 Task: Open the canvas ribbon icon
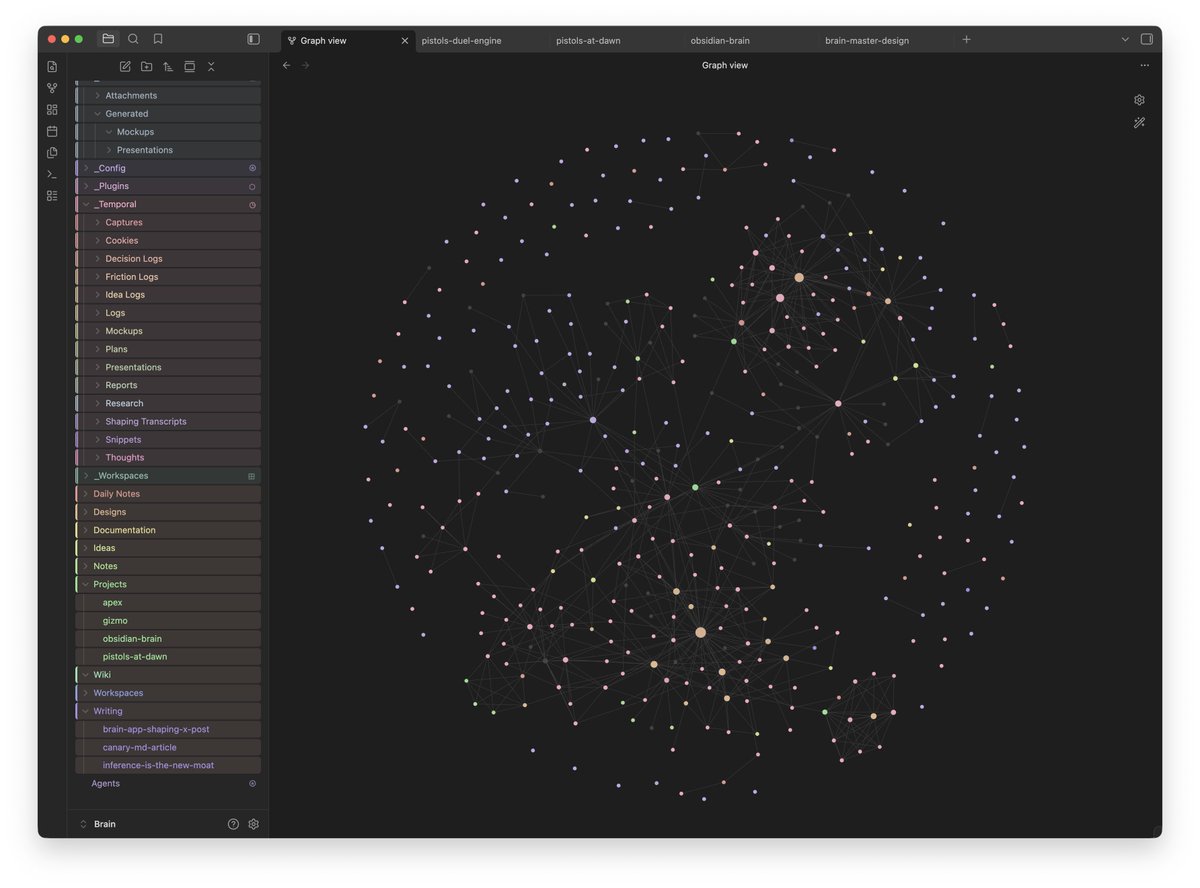tap(52, 109)
